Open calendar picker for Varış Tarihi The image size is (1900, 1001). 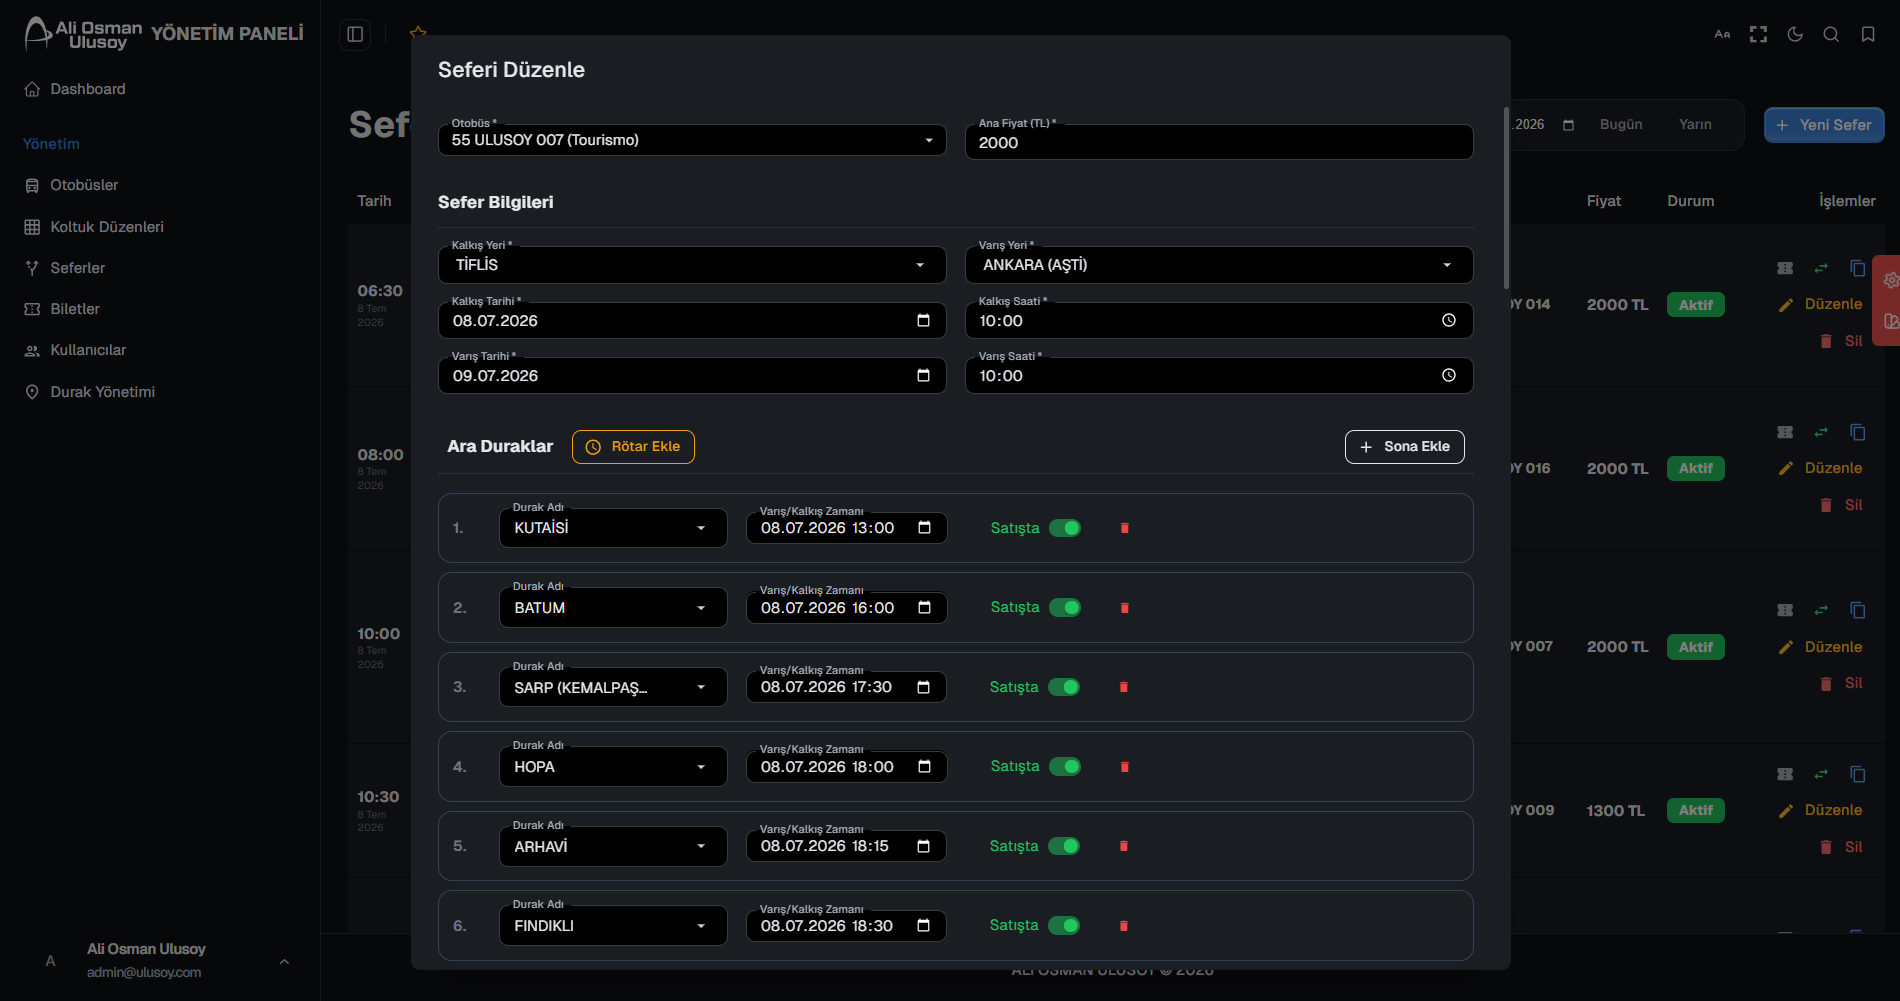923,375
